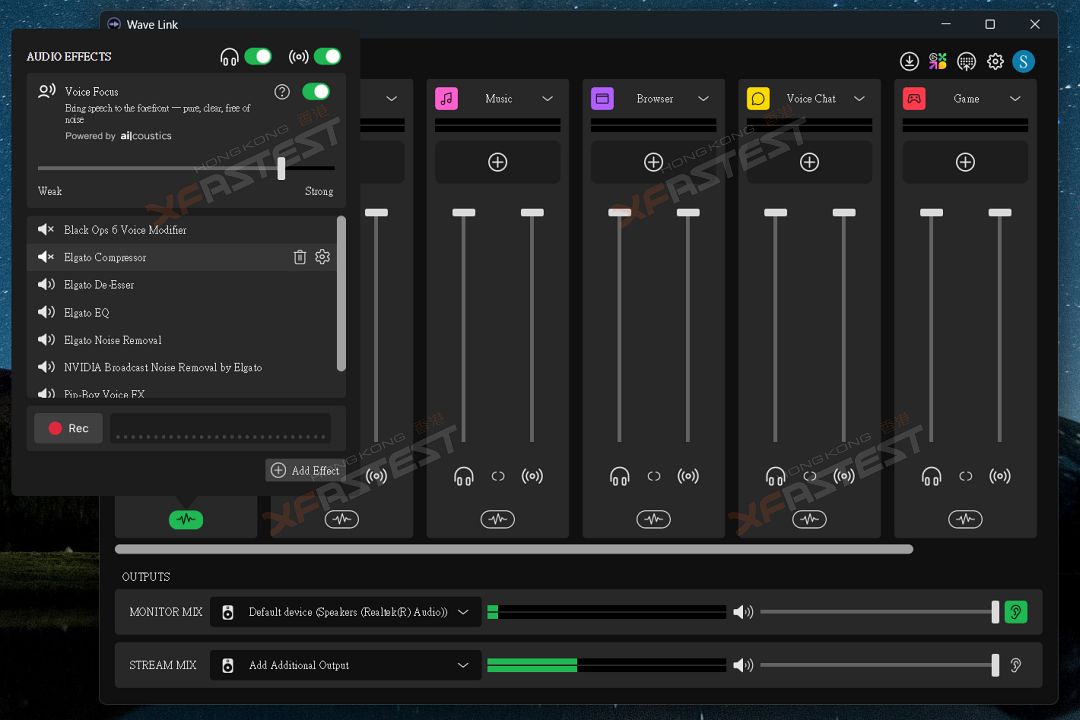Image resolution: width=1080 pixels, height=720 pixels.
Task: Mute Music channel in monitor headphones
Action: pyautogui.click(x=464, y=476)
